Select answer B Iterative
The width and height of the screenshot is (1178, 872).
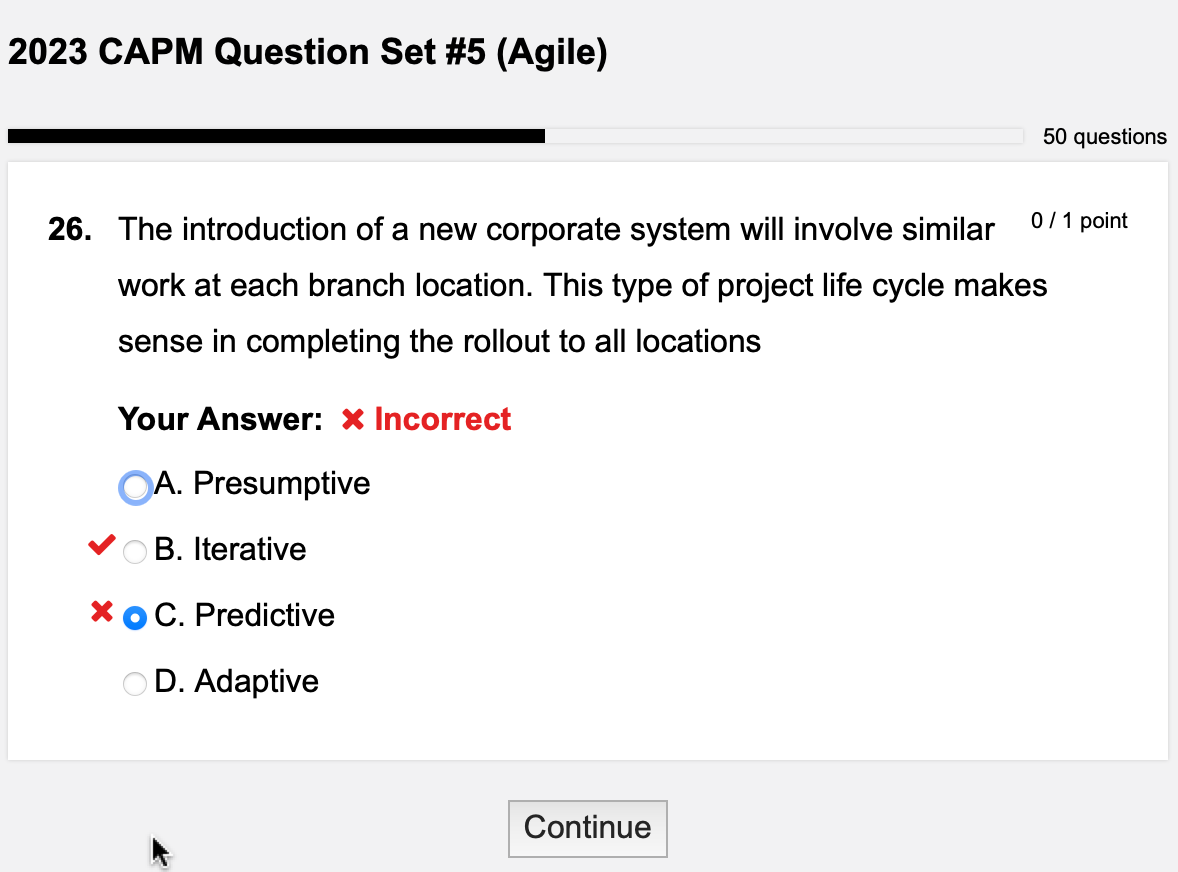point(134,551)
